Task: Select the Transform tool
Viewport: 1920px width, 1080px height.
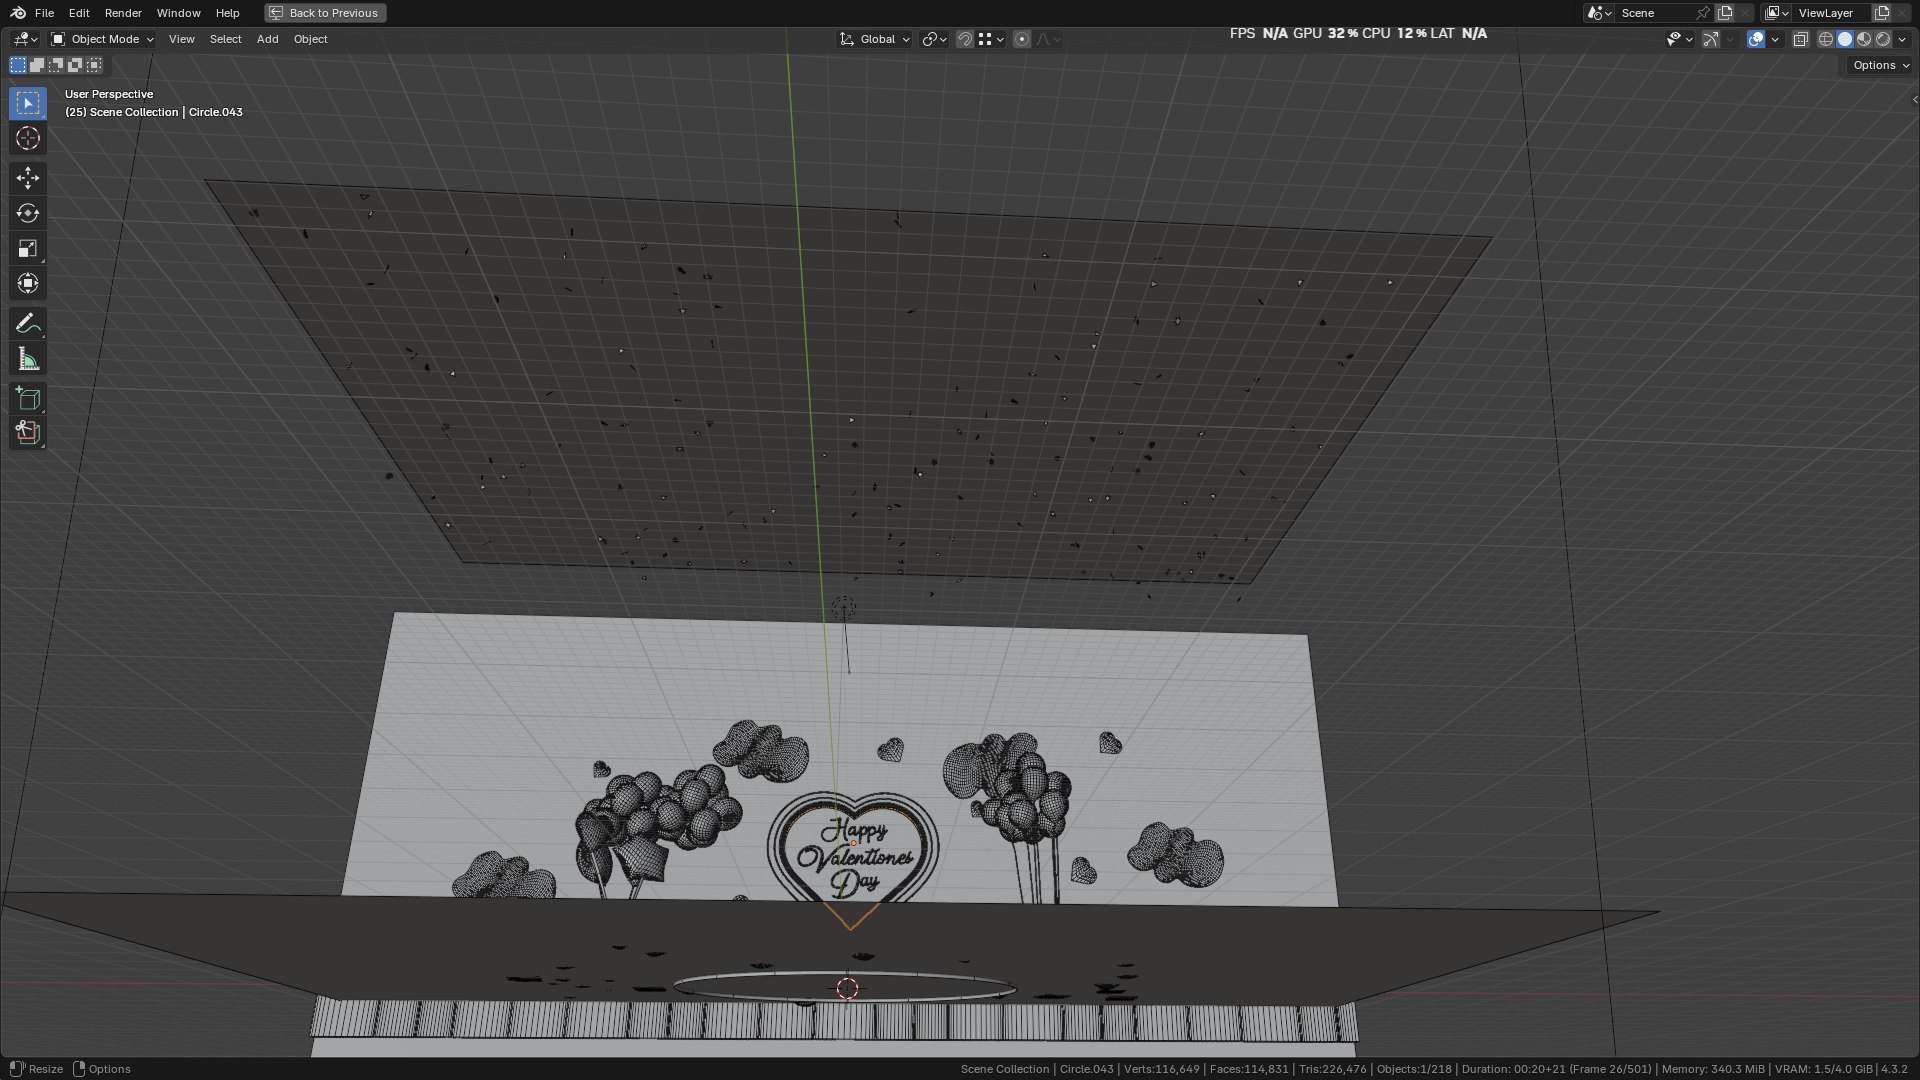Action: (x=28, y=283)
